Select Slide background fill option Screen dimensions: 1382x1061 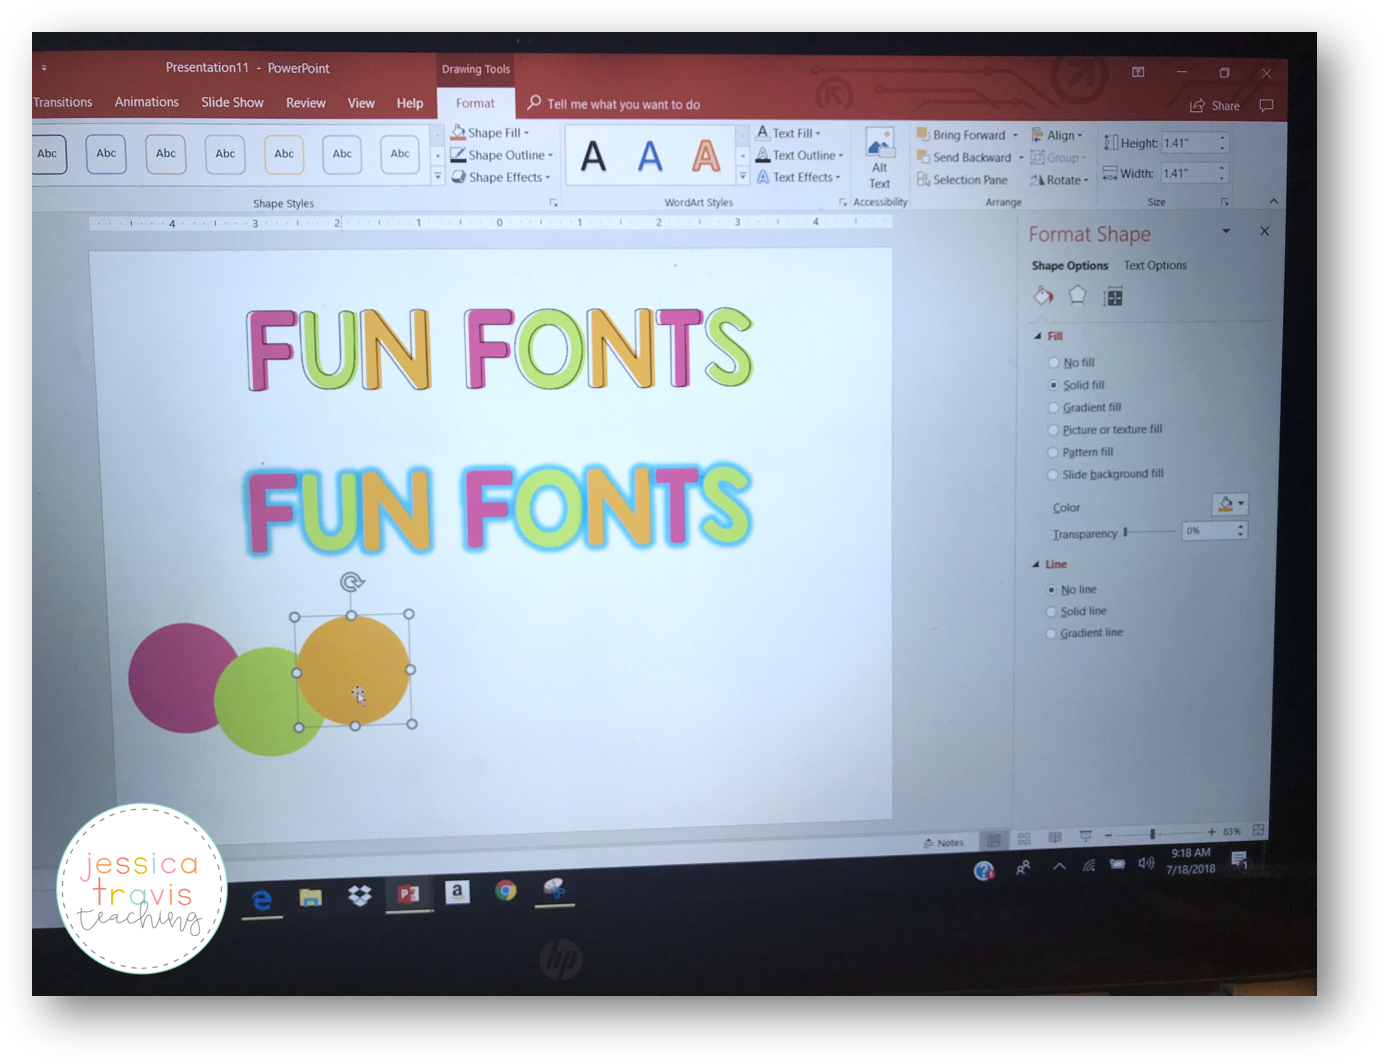[1052, 475]
